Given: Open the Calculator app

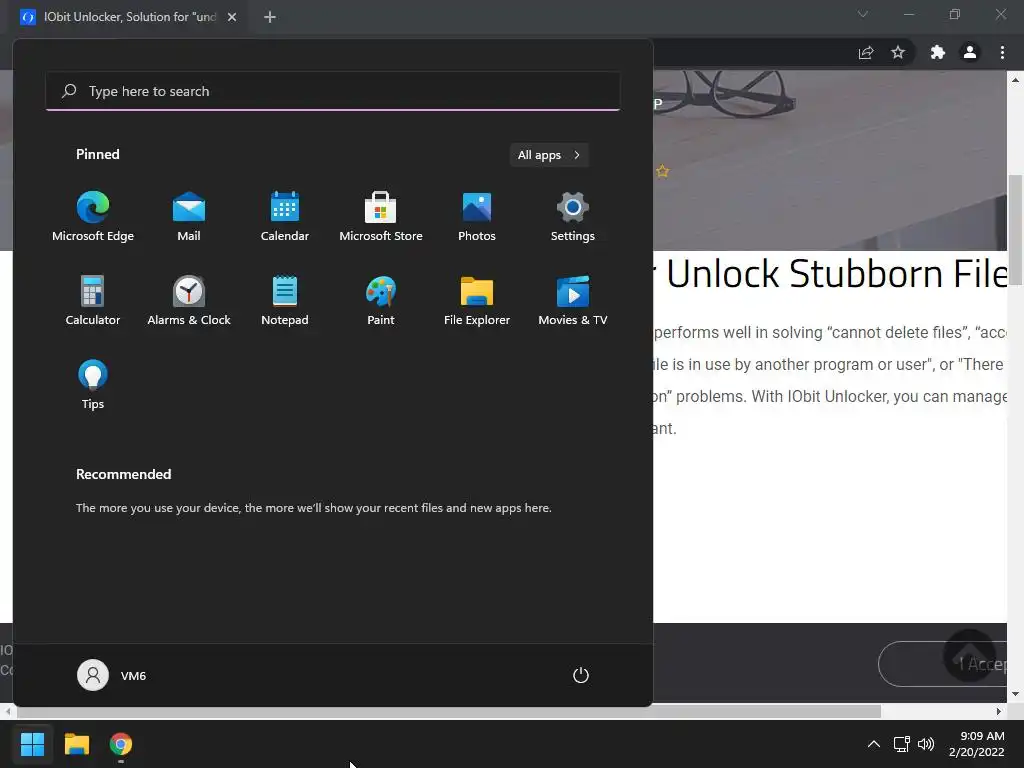Looking at the screenshot, I should [93, 300].
